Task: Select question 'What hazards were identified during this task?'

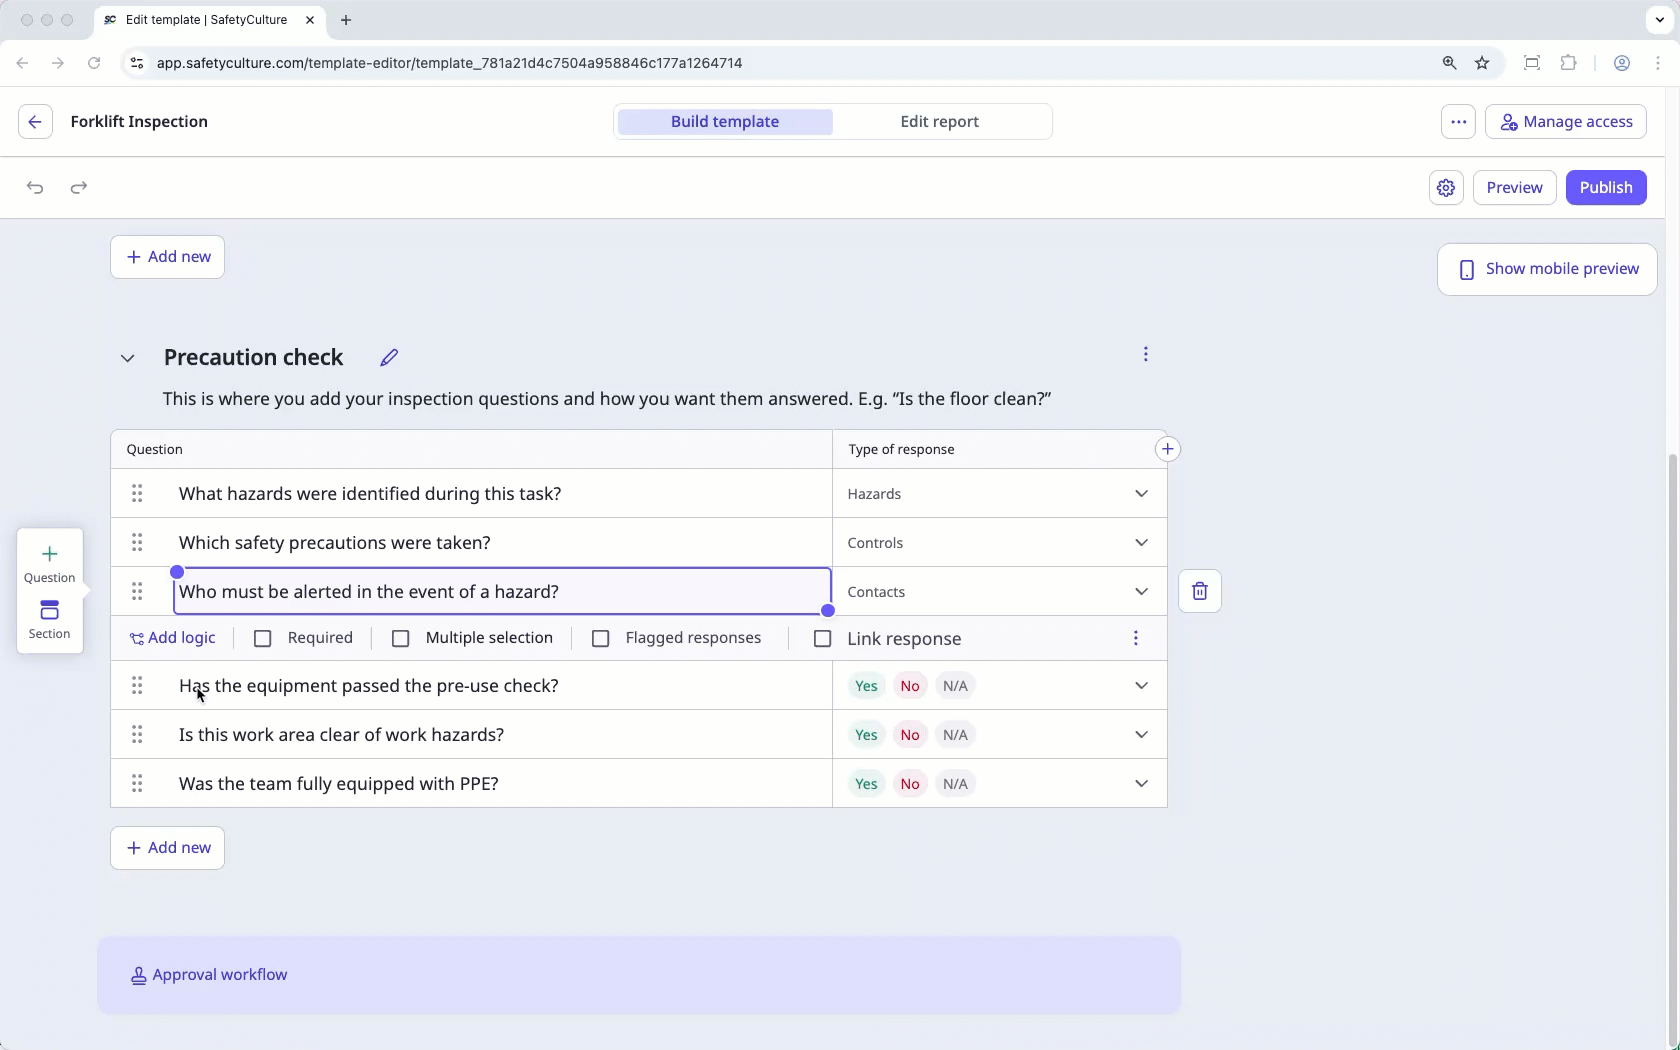Action: click(370, 494)
